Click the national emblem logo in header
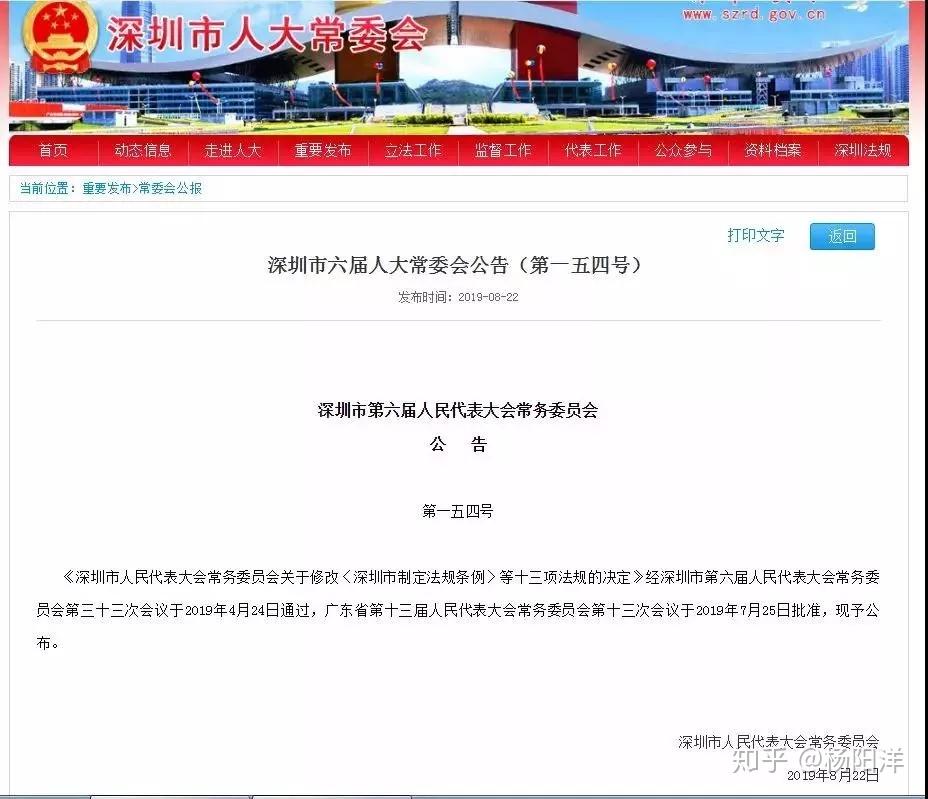This screenshot has width=928, height=799. point(60,37)
